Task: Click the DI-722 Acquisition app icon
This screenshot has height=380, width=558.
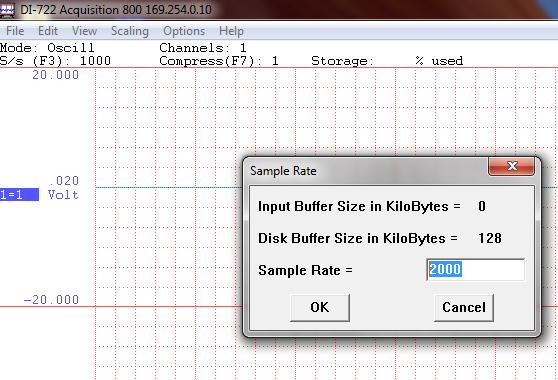Action: point(7,10)
